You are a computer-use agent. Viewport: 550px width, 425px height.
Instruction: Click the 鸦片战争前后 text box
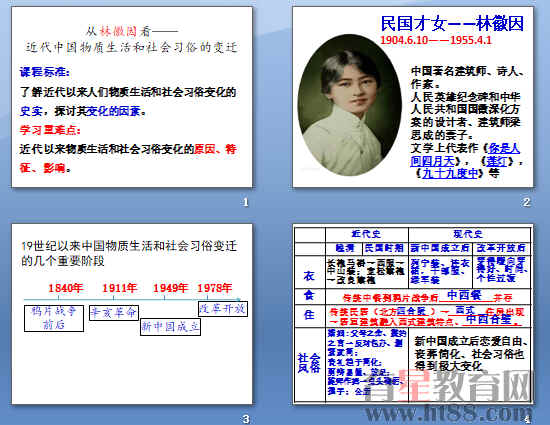pos(54,318)
